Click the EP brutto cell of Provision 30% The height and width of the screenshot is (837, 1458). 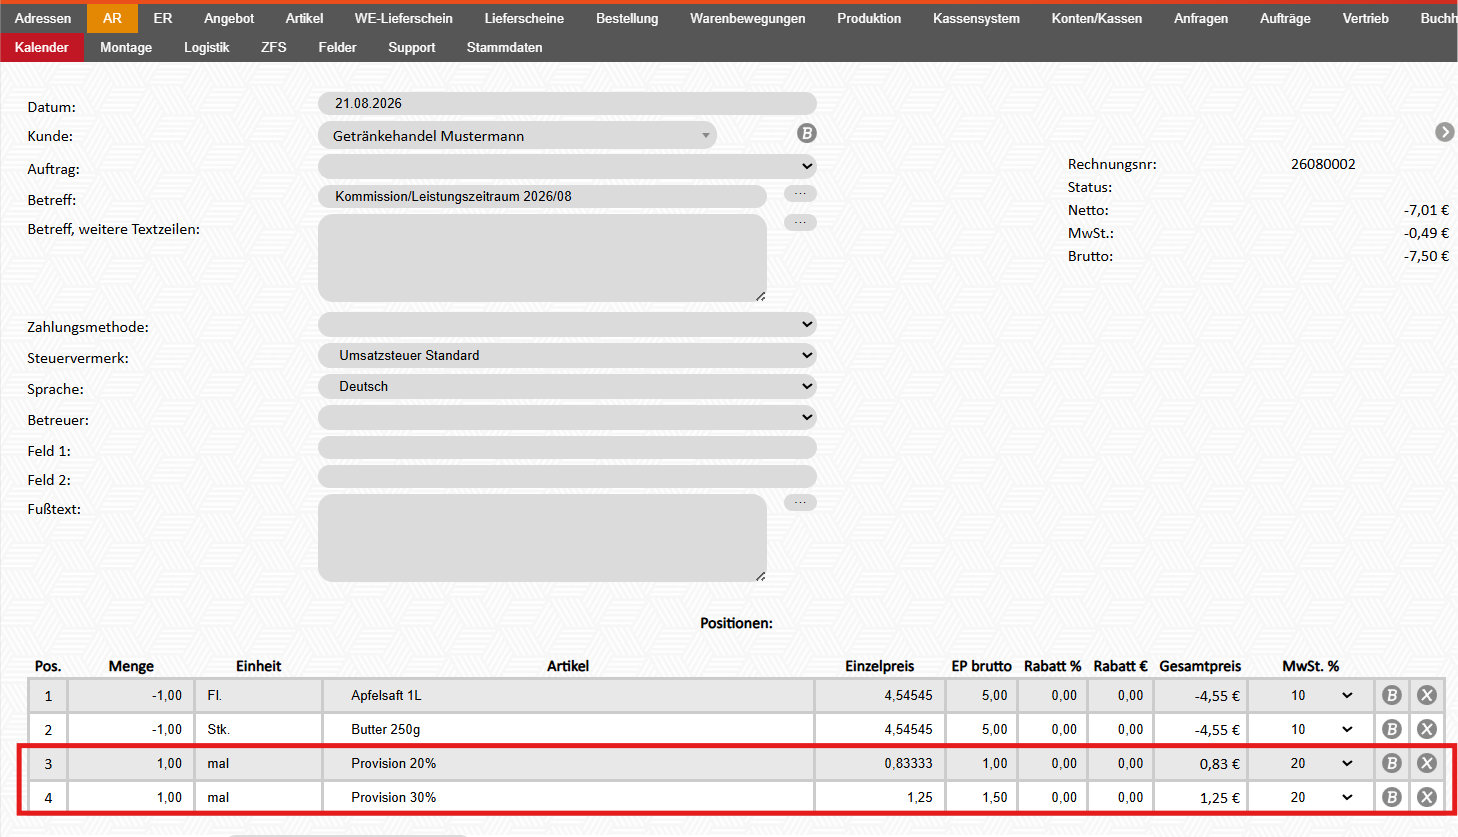click(981, 798)
